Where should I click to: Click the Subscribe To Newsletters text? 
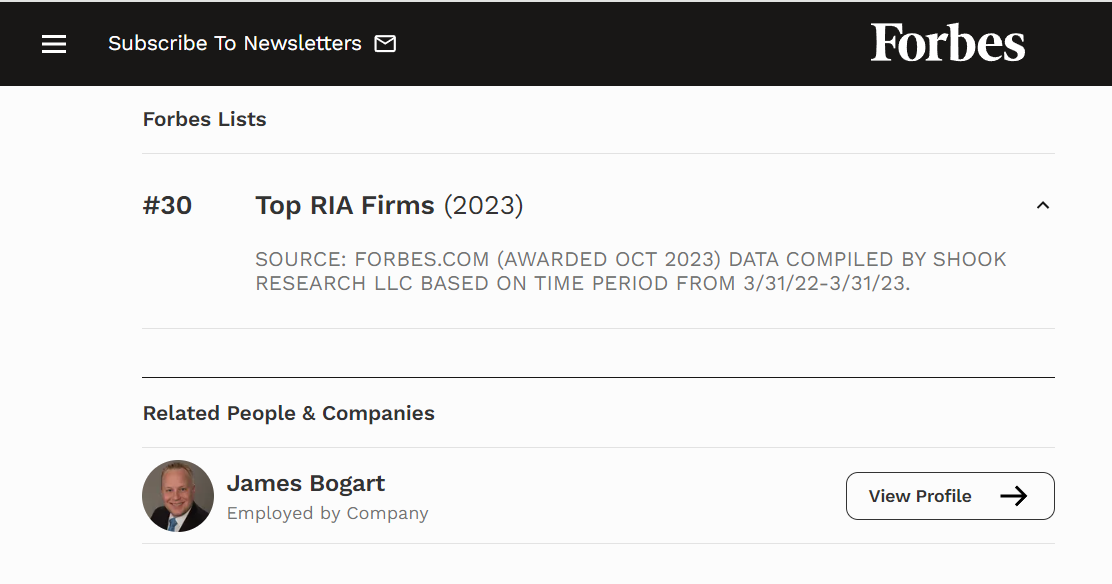235,43
